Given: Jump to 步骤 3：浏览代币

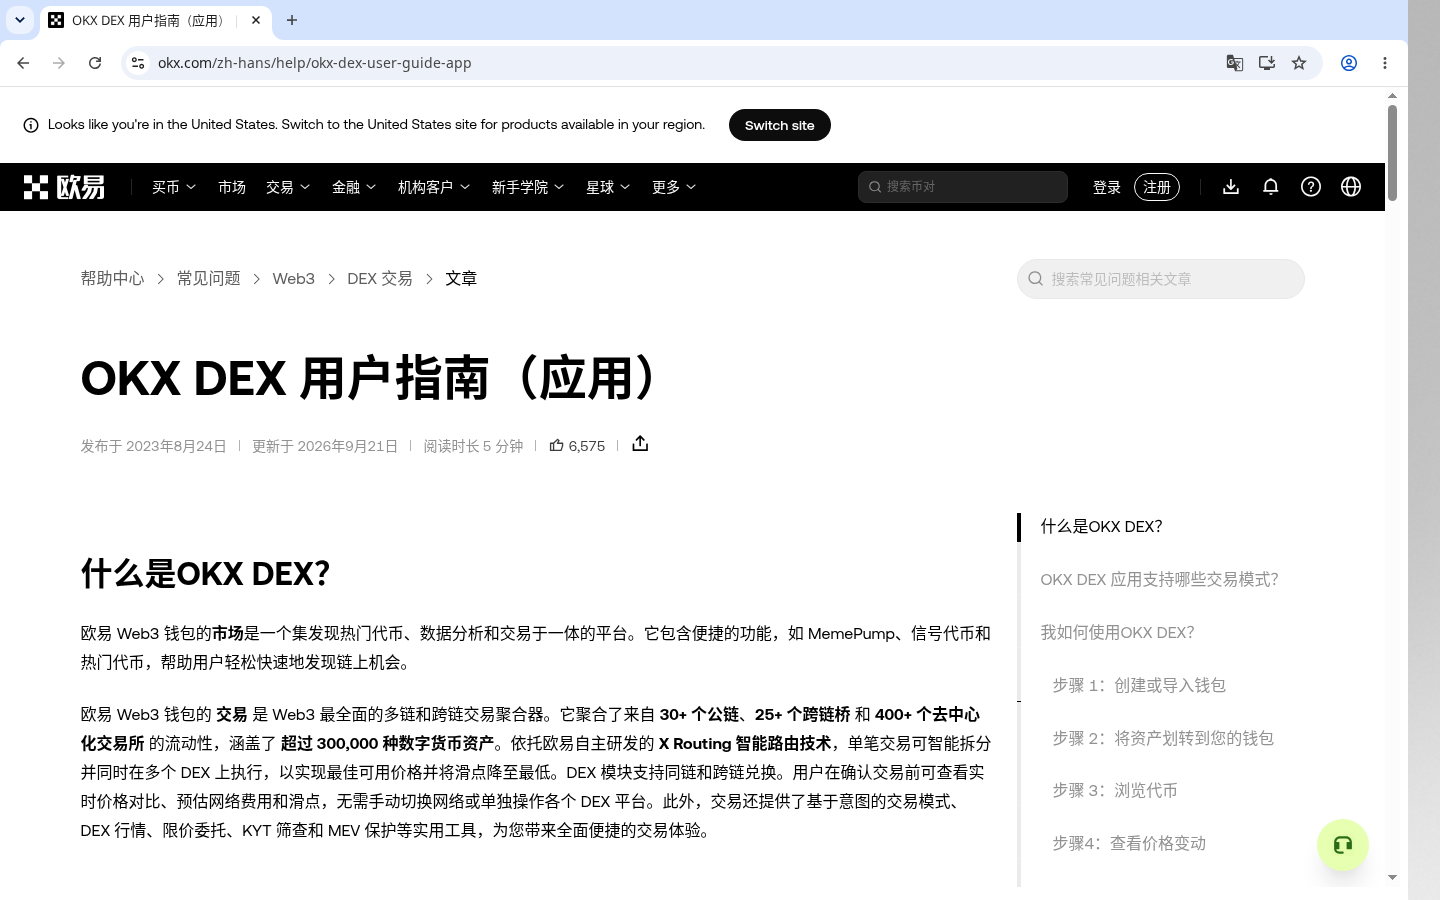Looking at the screenshot, I should (1115, 791).
